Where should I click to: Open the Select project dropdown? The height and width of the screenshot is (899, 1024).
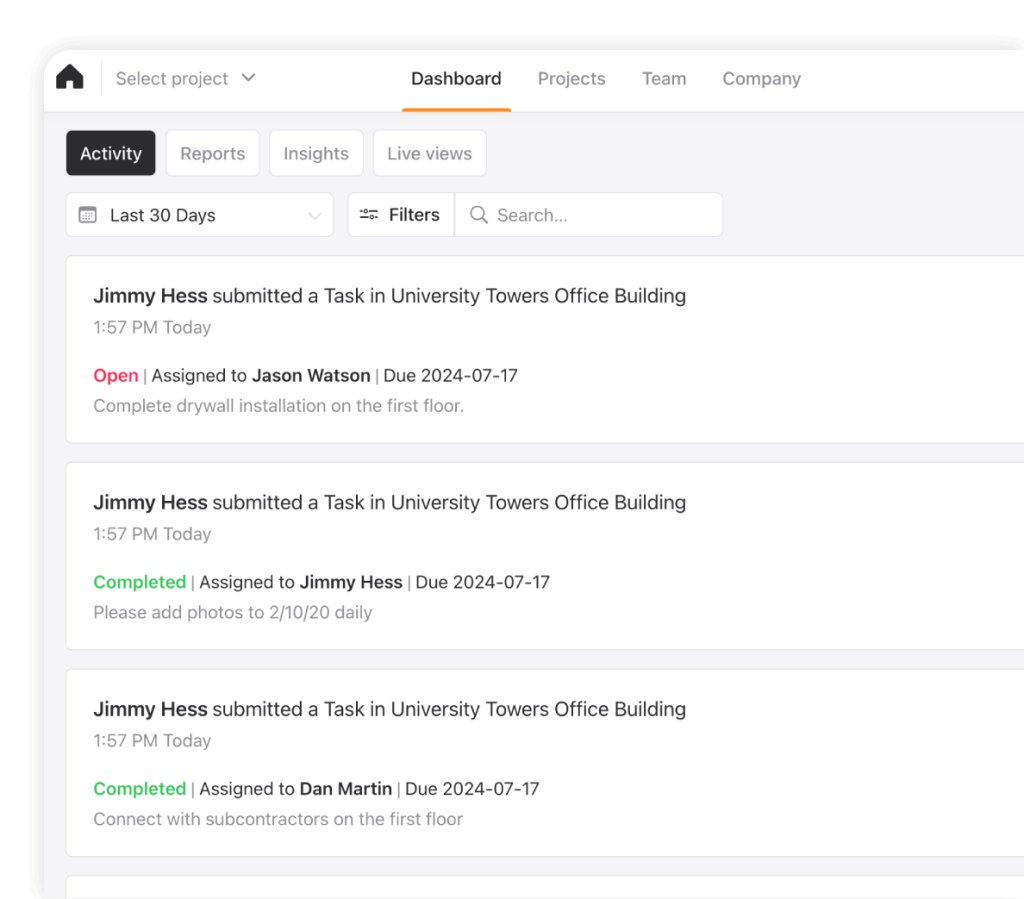click(x=172, y=79)
